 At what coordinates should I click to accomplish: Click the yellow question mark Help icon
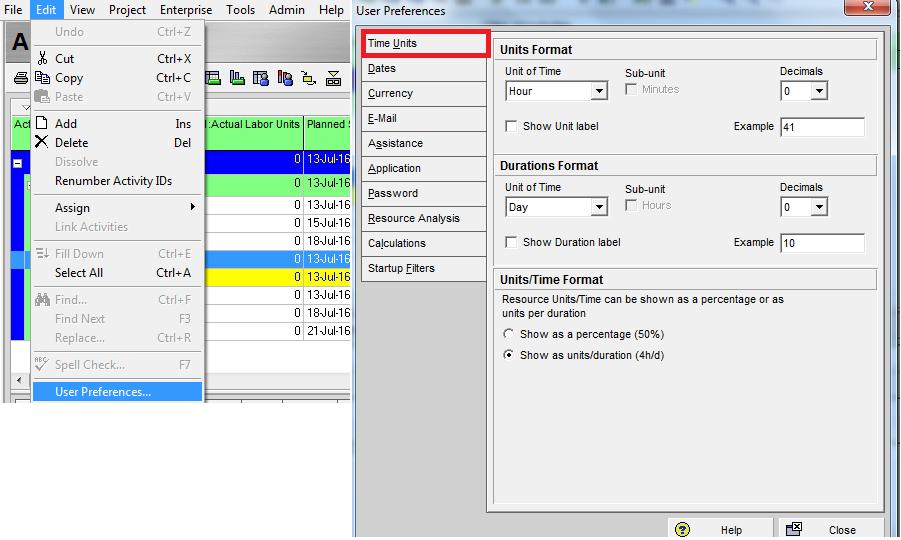682,529
